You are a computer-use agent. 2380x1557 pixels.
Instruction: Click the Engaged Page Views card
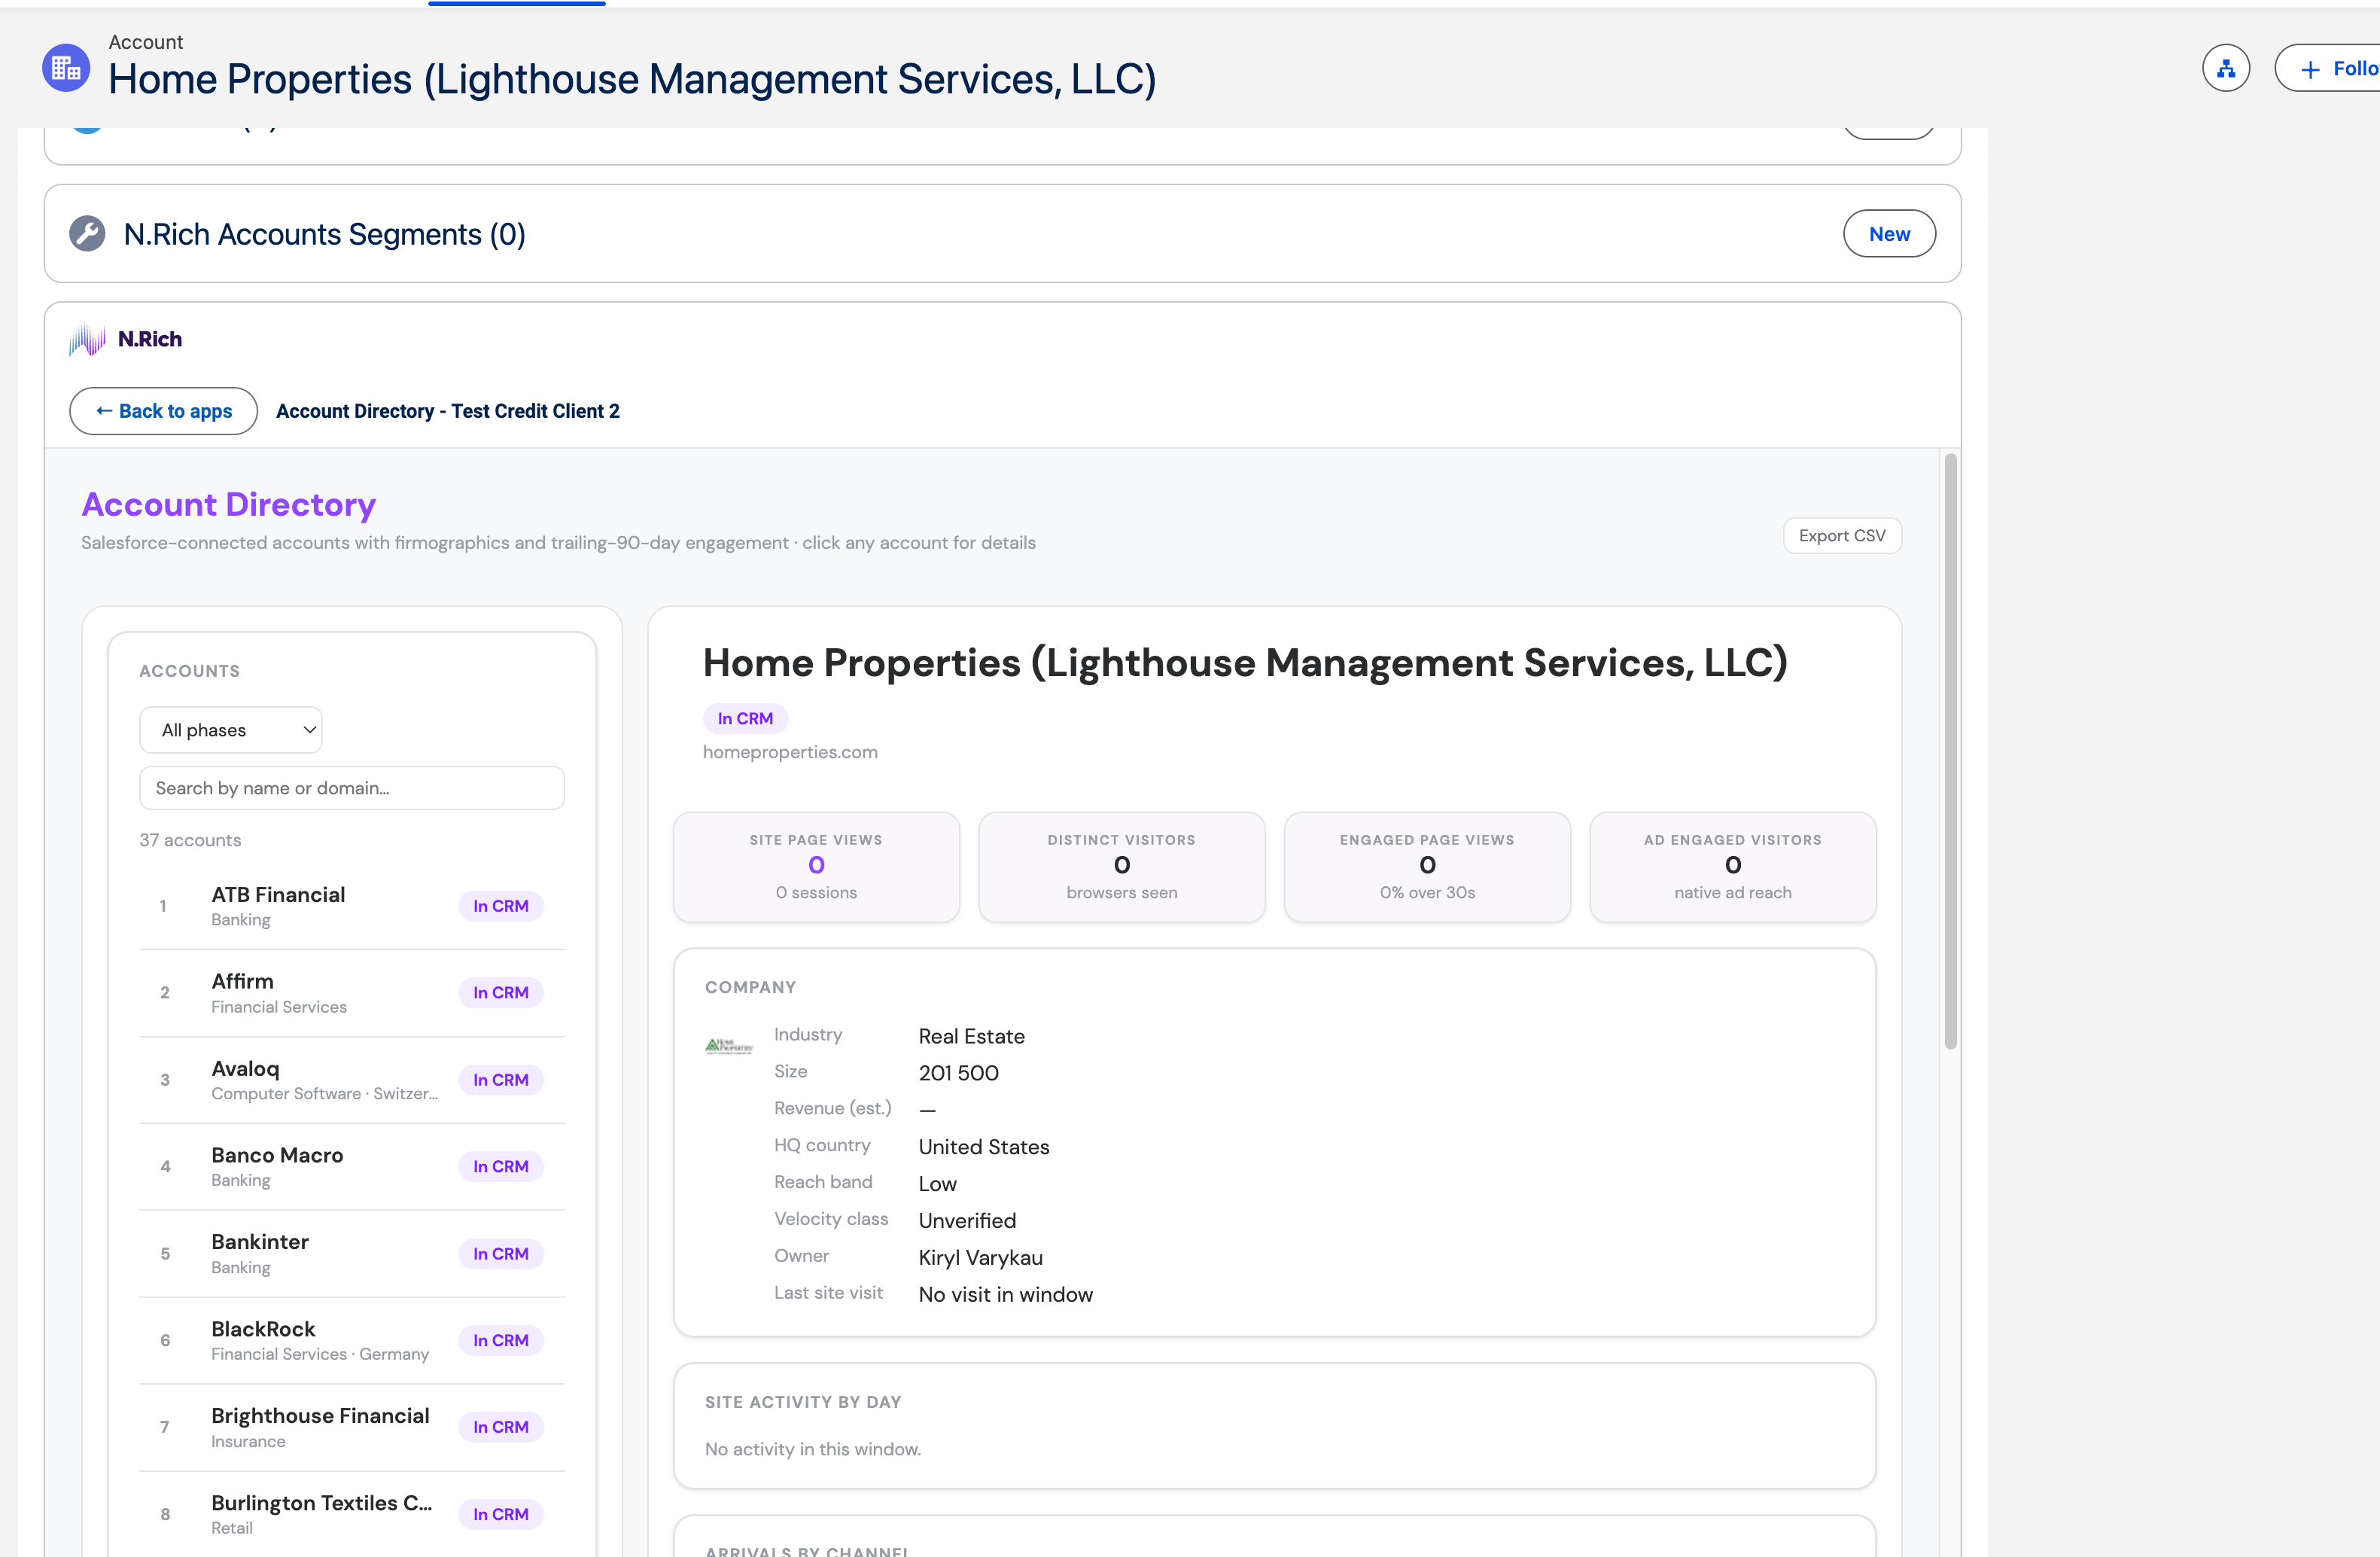[x=1427, y=867]
